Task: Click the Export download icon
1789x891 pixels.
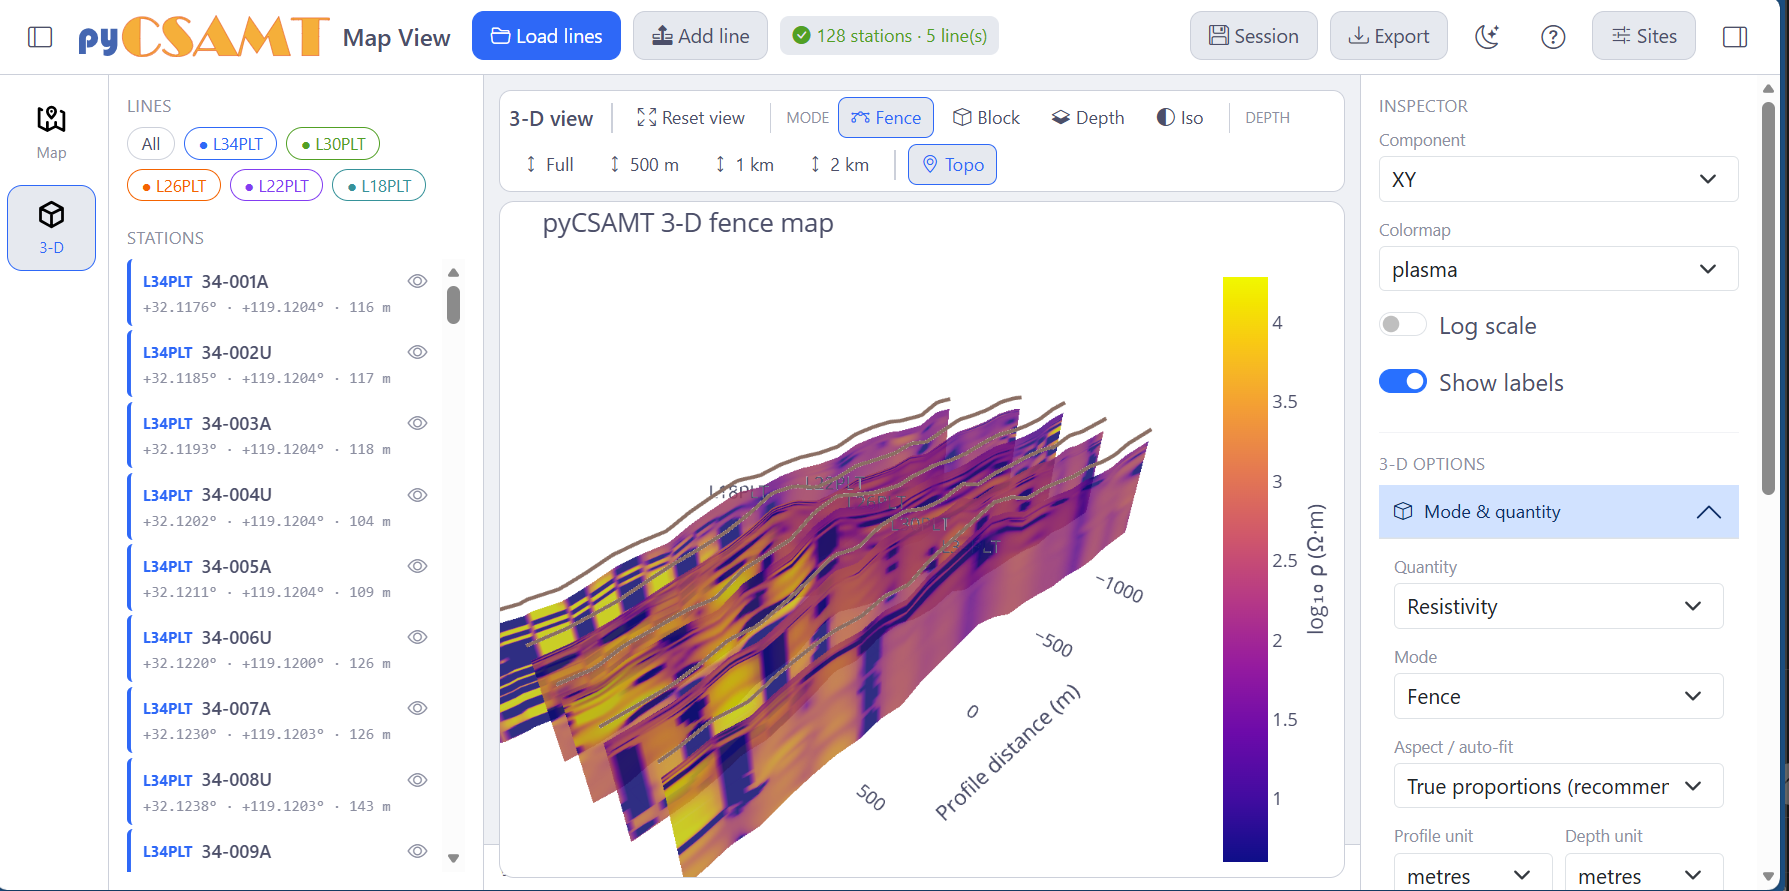Action: pyautogui.click(x=1359, y=36)
